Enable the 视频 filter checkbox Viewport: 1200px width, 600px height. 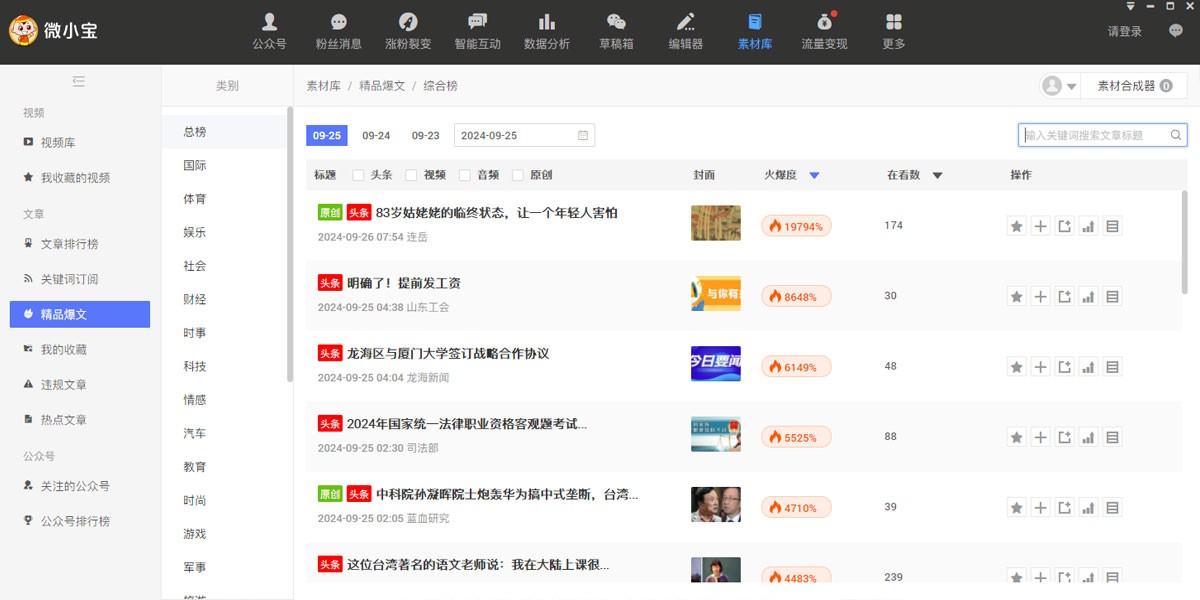click(x=413, y=173)
